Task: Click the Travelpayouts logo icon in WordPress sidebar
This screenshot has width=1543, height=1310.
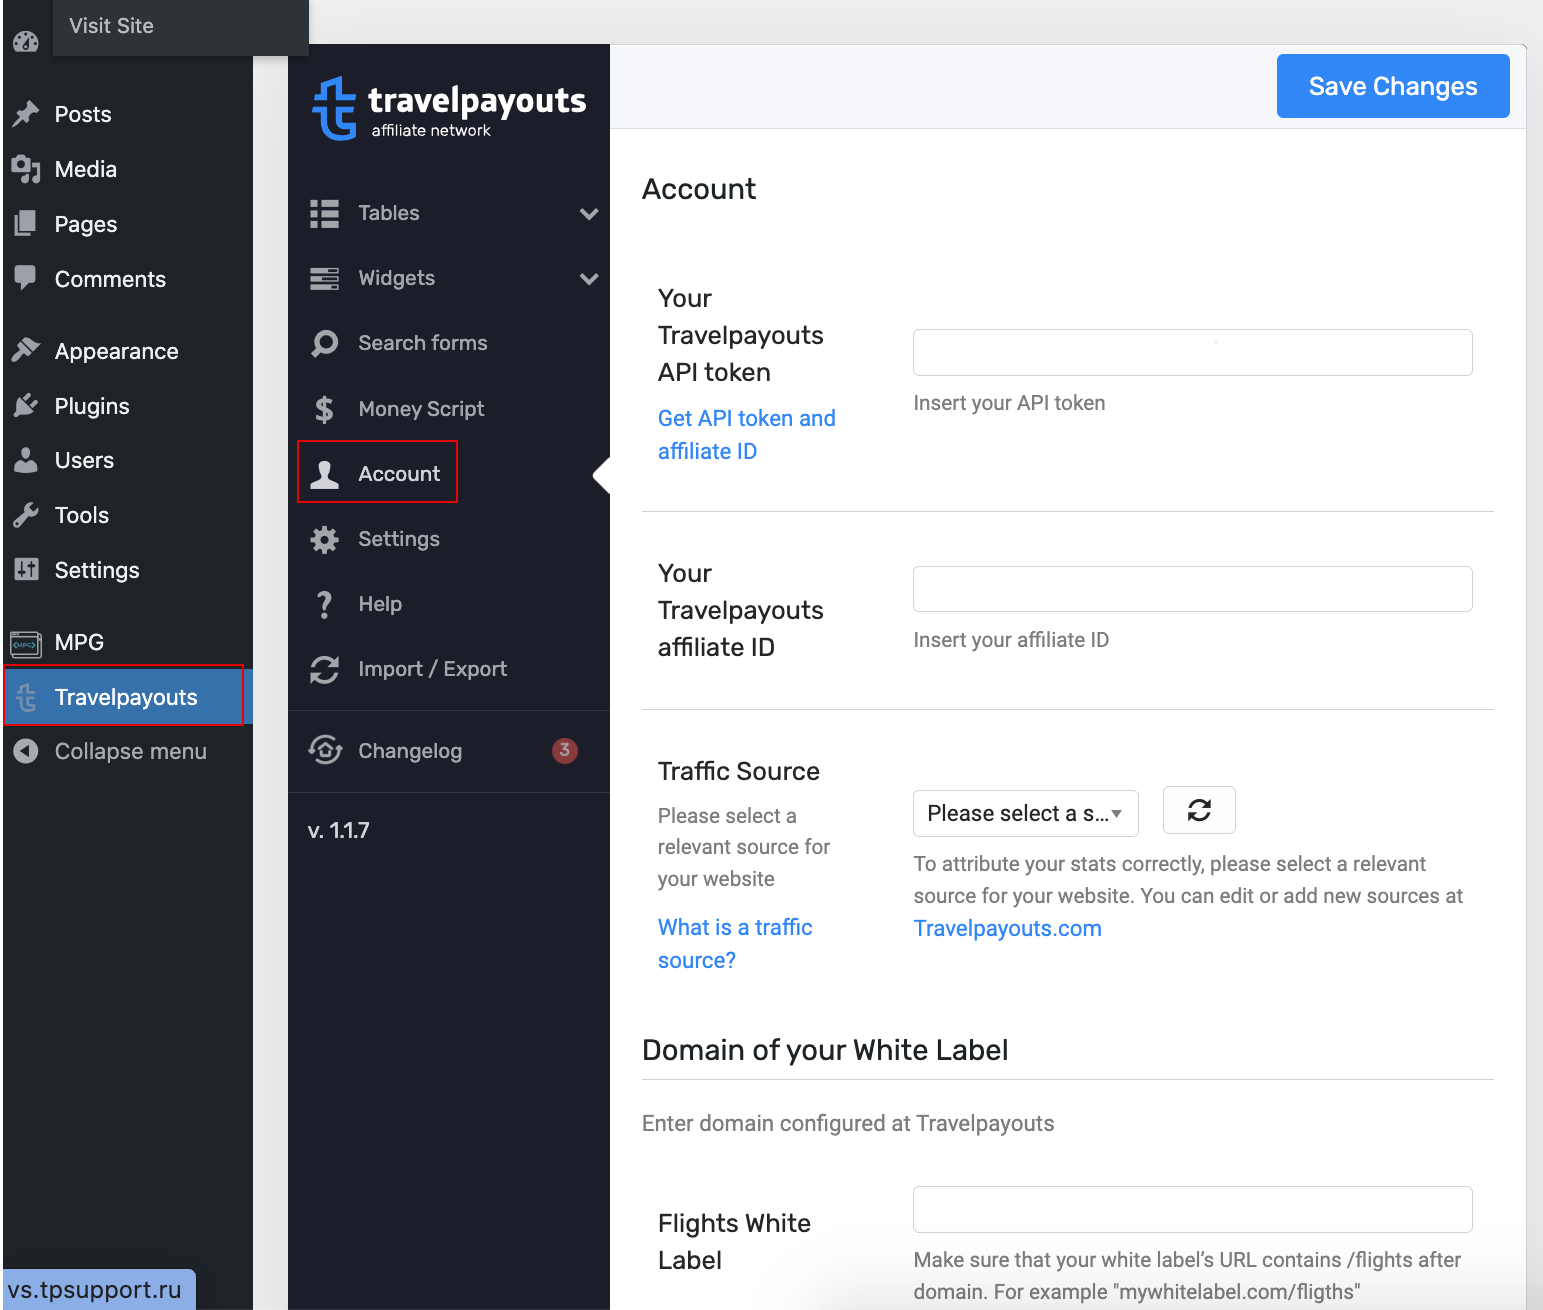Action: [x=27, y=697]
